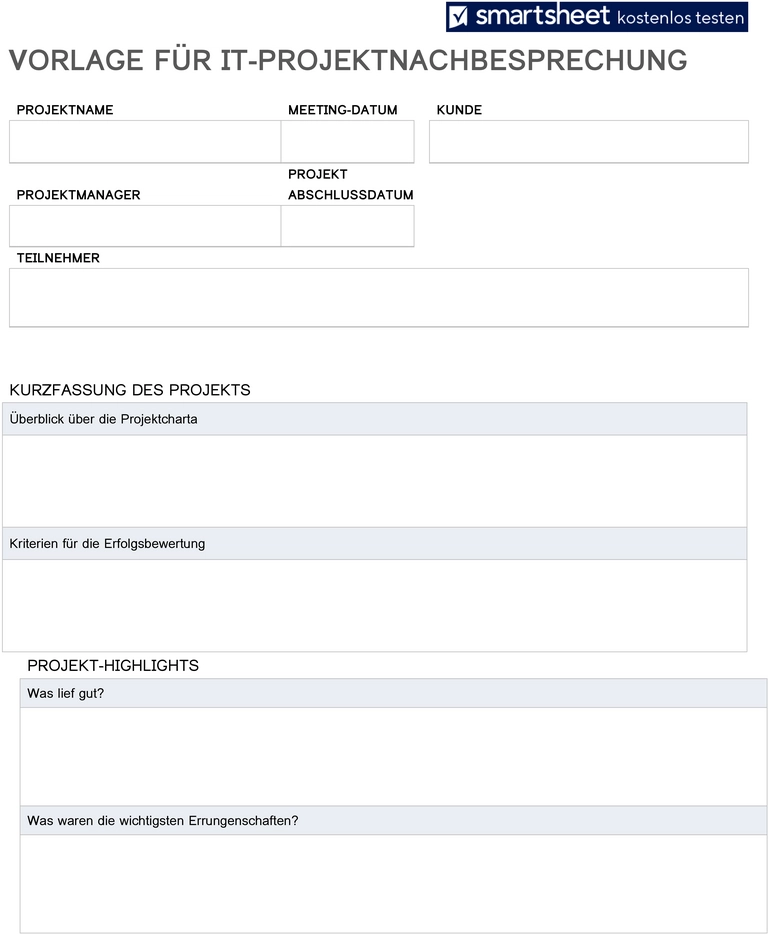The image size is (769, 935).
Task: Click the Projekt Abschlussdatum field
Action: (x=348, y=226)
